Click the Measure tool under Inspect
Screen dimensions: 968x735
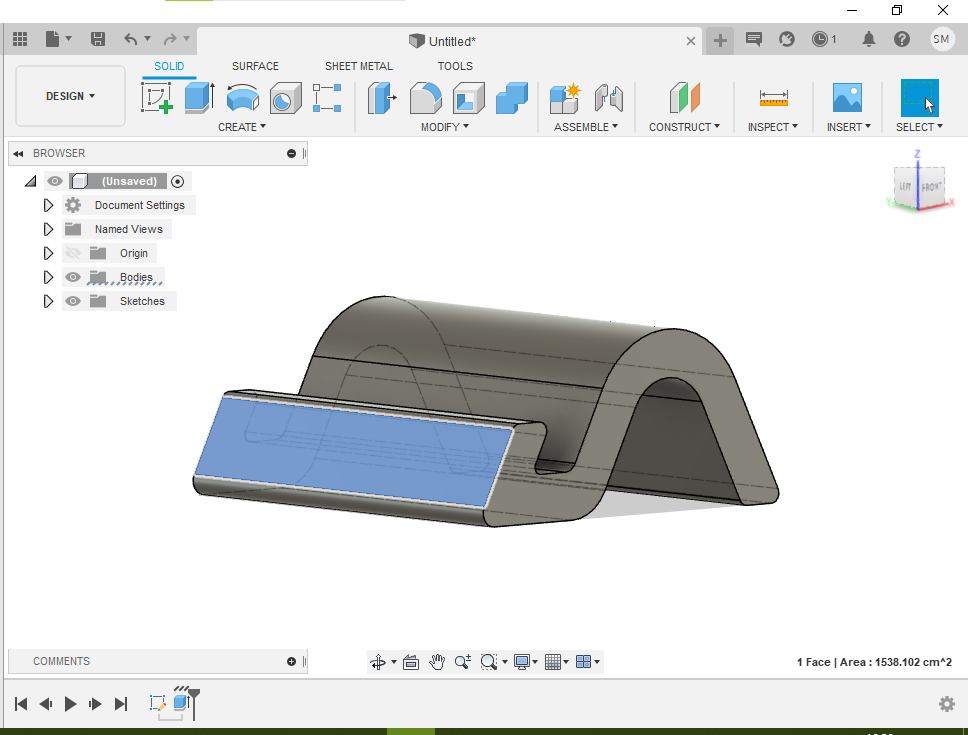click(773, 98)
